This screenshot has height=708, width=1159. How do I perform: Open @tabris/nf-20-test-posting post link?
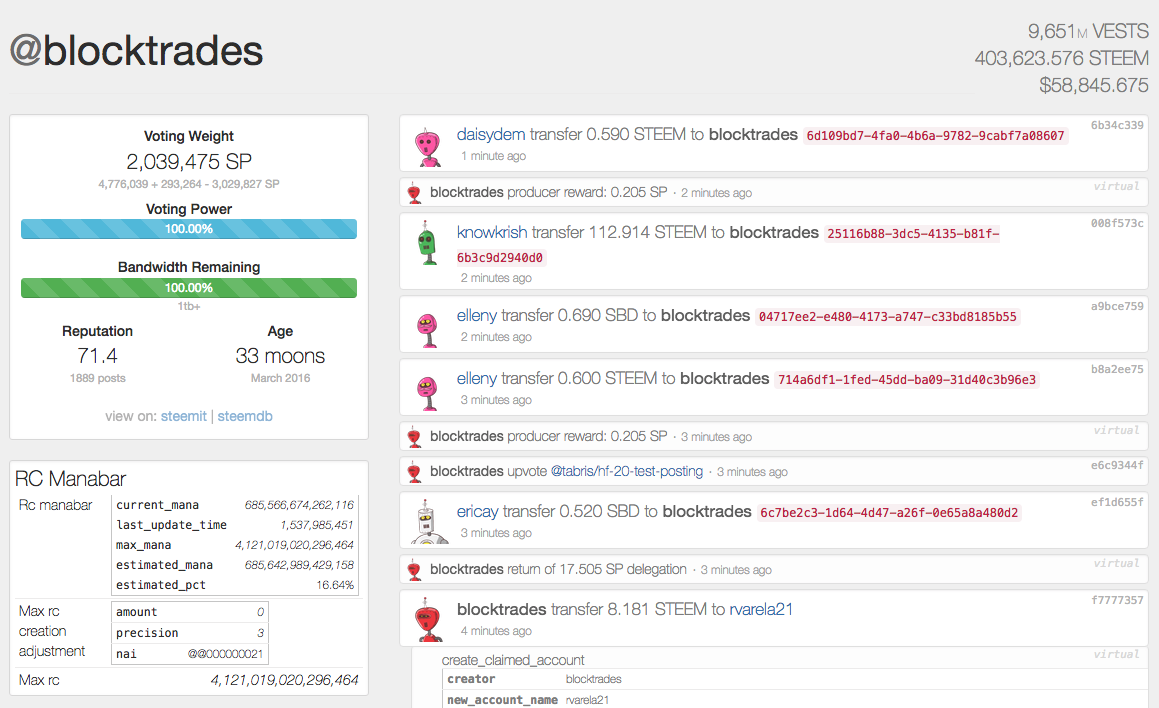[x=627, y=472]
